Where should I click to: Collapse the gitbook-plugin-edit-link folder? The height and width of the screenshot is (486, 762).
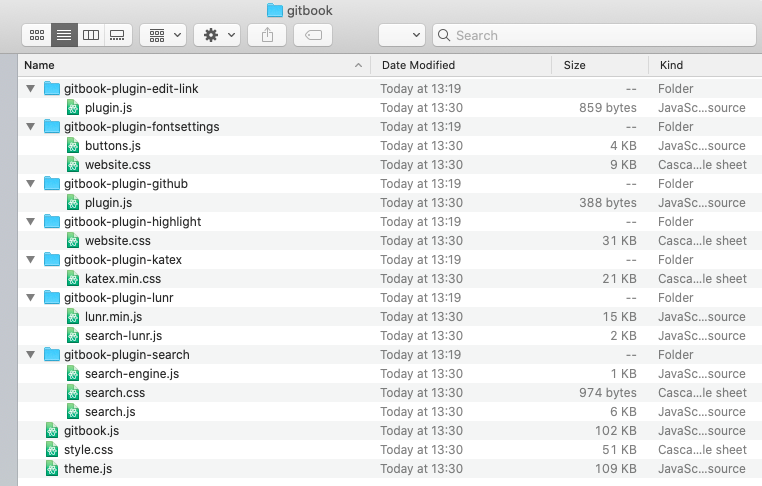tap(31, 88)
